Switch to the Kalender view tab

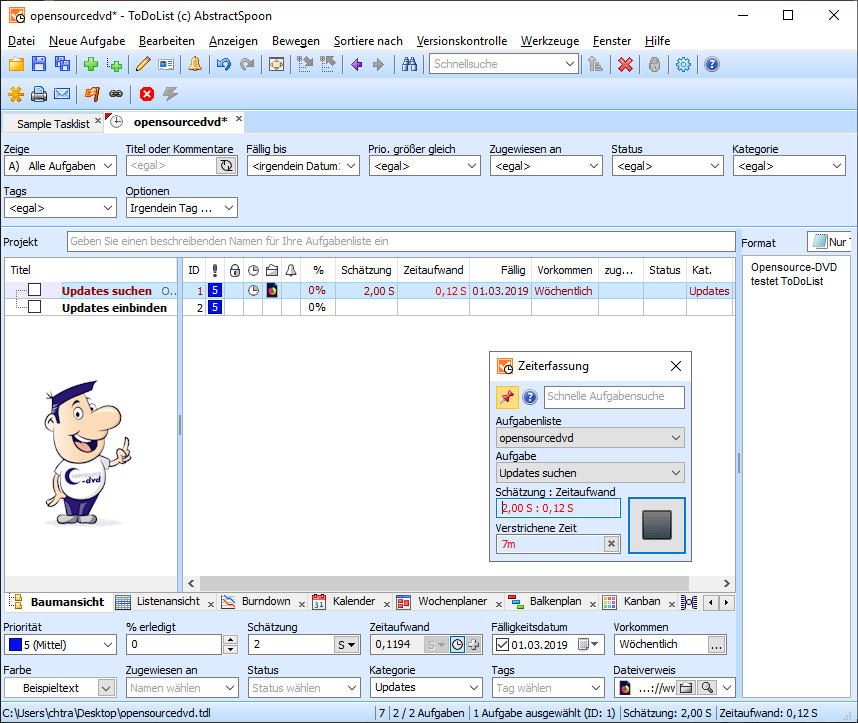pos(352,602)
